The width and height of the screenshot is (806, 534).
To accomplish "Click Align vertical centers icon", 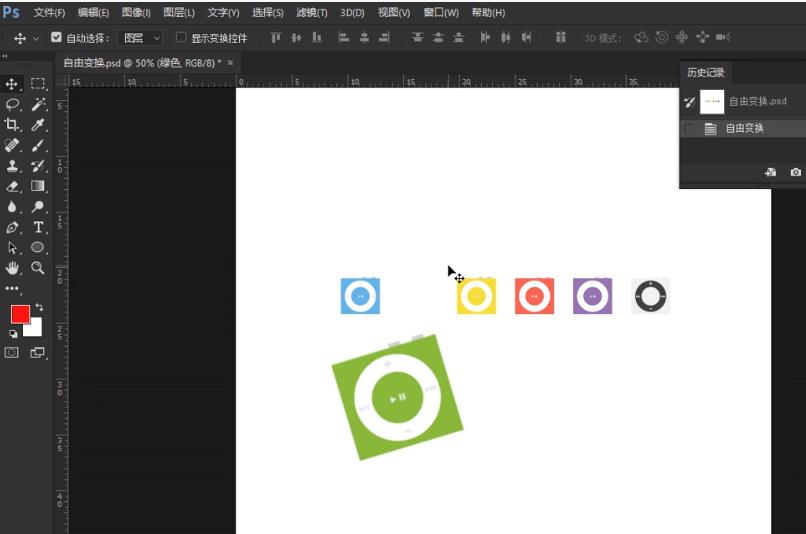I will tap(297, 38).
